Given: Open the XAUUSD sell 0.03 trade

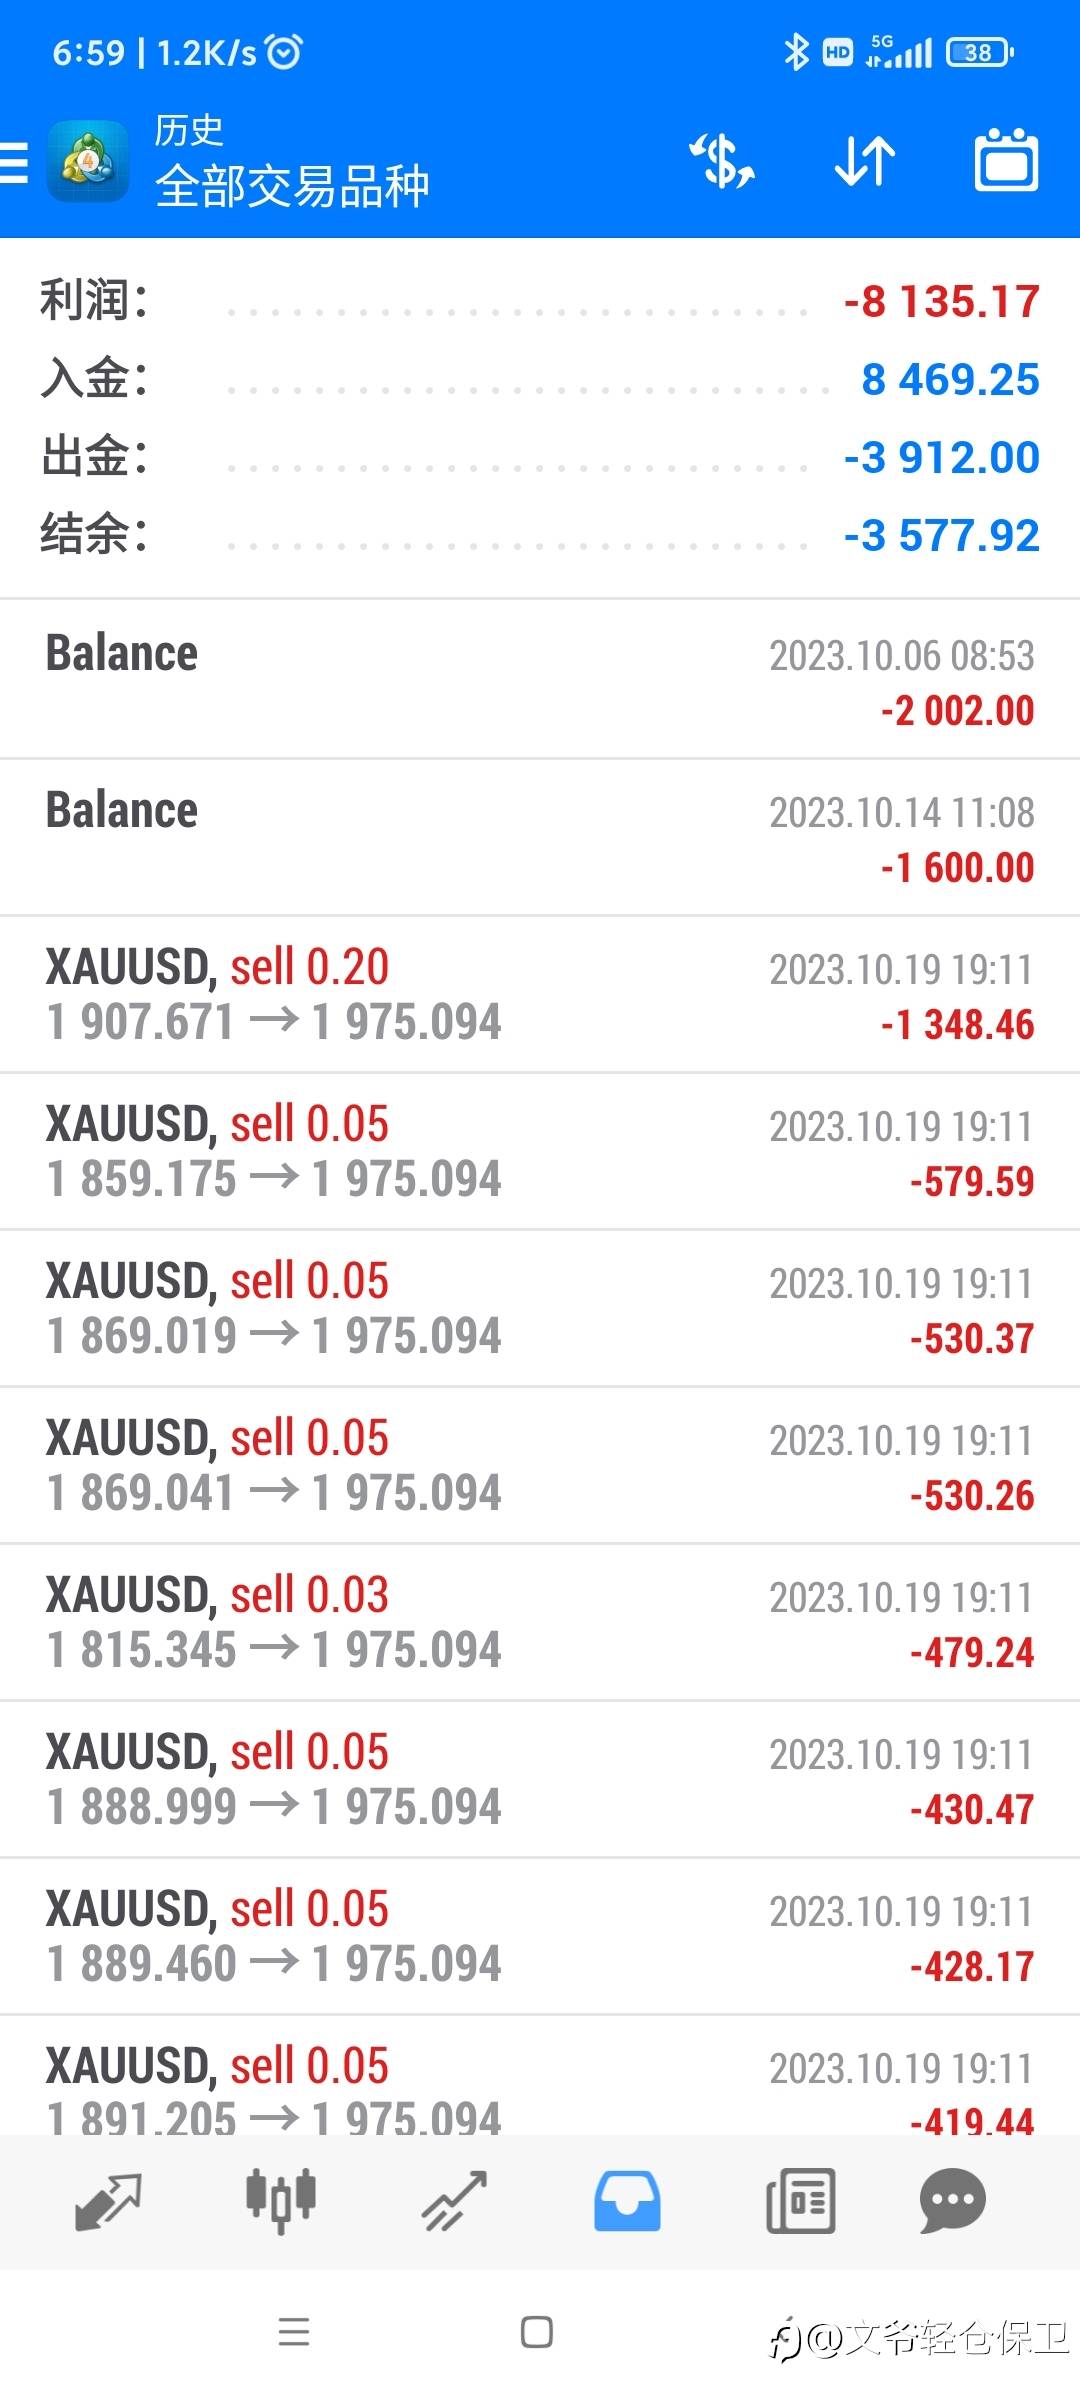Looking at the screenshot, I should (540, 1622).
